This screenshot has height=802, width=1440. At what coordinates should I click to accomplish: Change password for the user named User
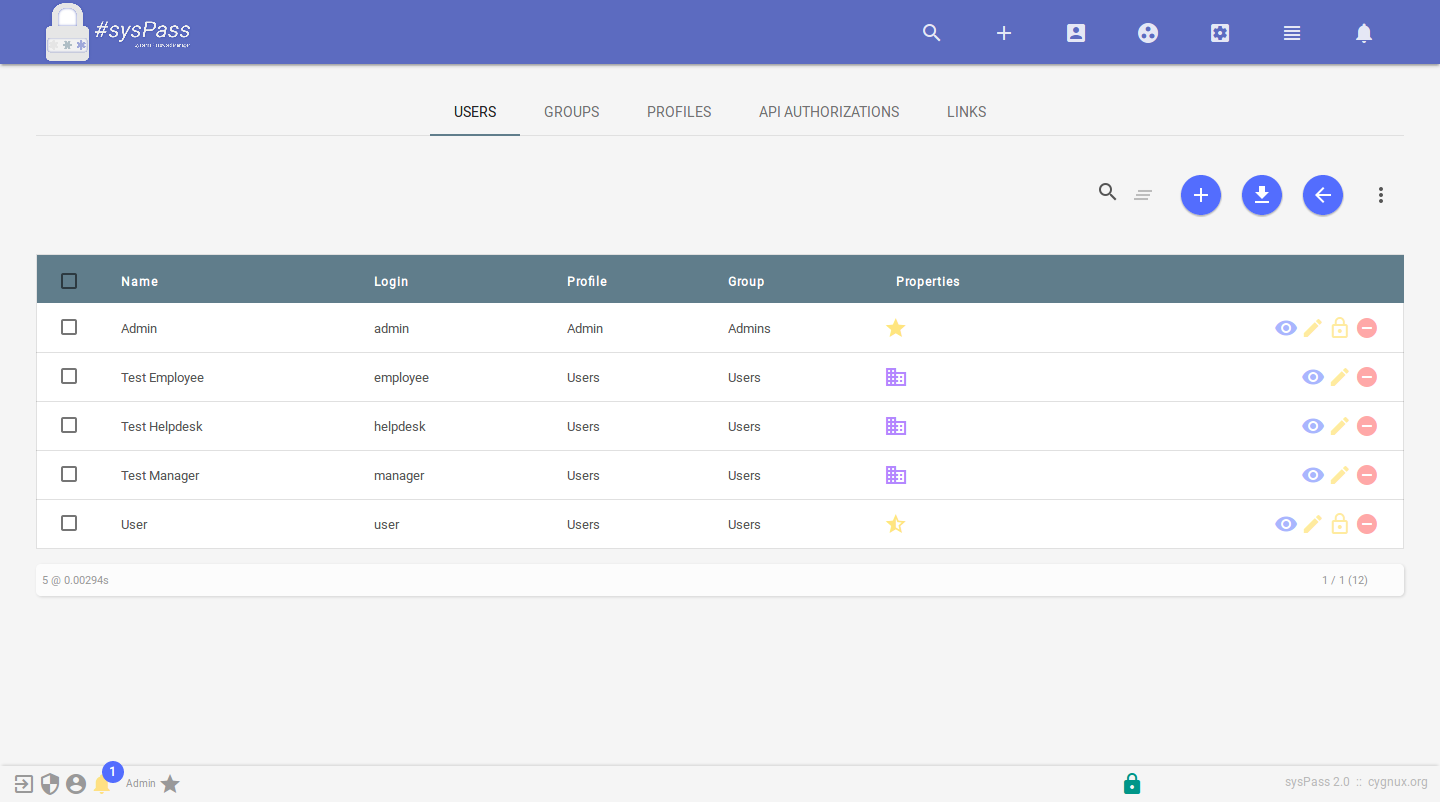click(1340, 524)
